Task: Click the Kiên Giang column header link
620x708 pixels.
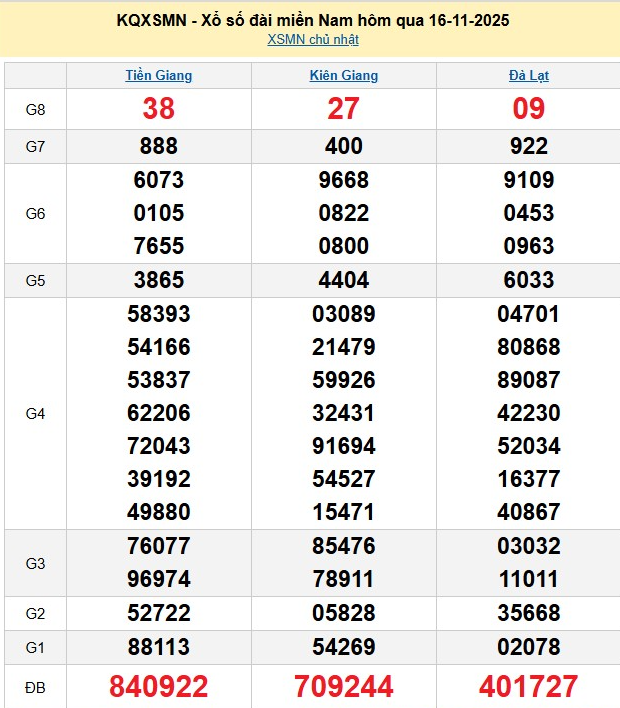Action: (344, 75)
